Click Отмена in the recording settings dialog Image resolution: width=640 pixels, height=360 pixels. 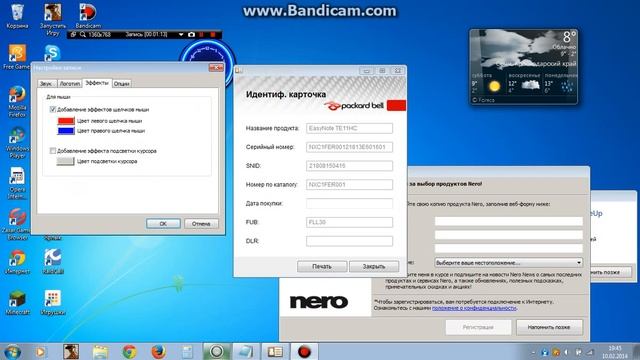pos(201,224)
